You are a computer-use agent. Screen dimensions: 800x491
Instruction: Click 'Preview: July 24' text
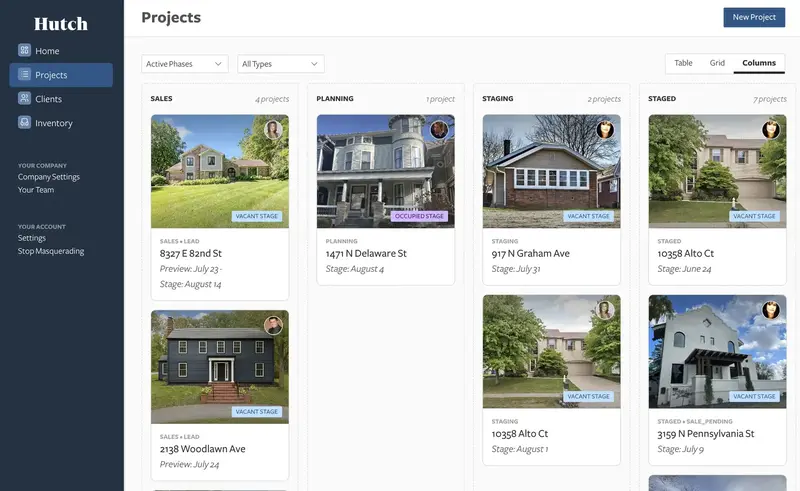(189, 464)
